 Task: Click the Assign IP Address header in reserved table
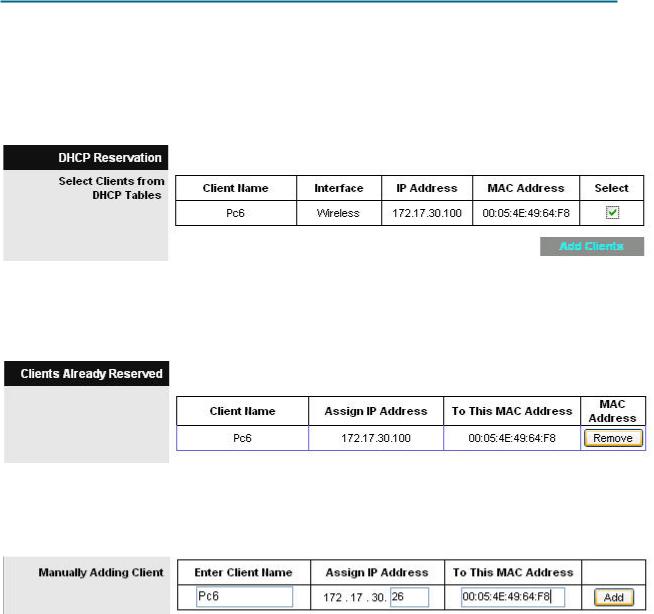pyautogui.click(x=376, y=411)
